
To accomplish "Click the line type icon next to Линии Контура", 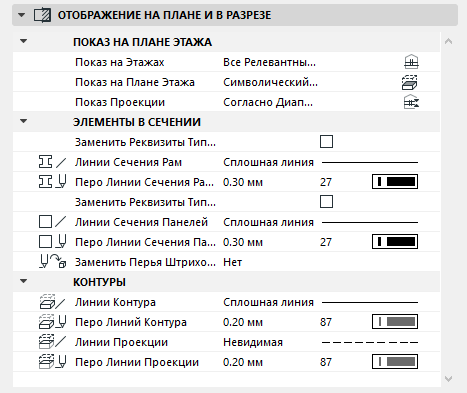I will click(x=61, y=303).
